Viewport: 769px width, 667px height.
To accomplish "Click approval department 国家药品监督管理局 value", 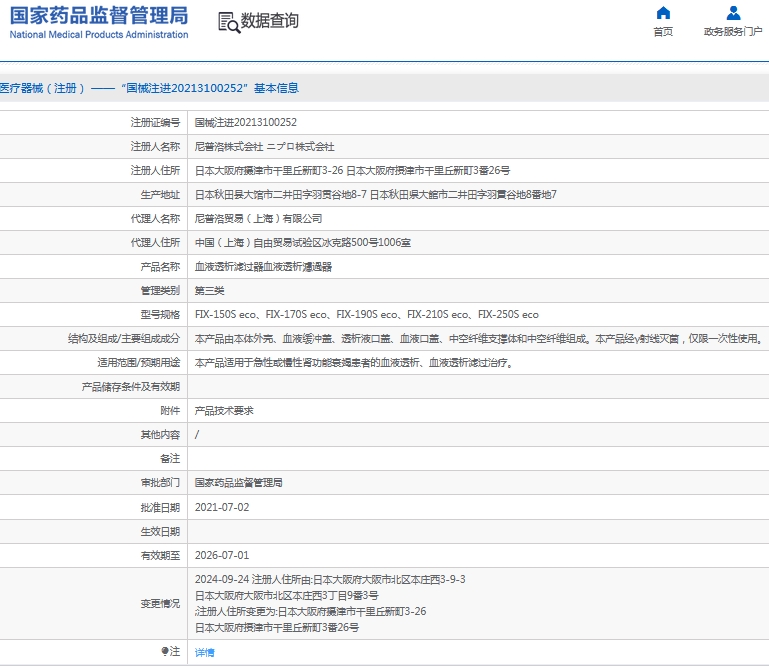I will [x=238, y=483].
